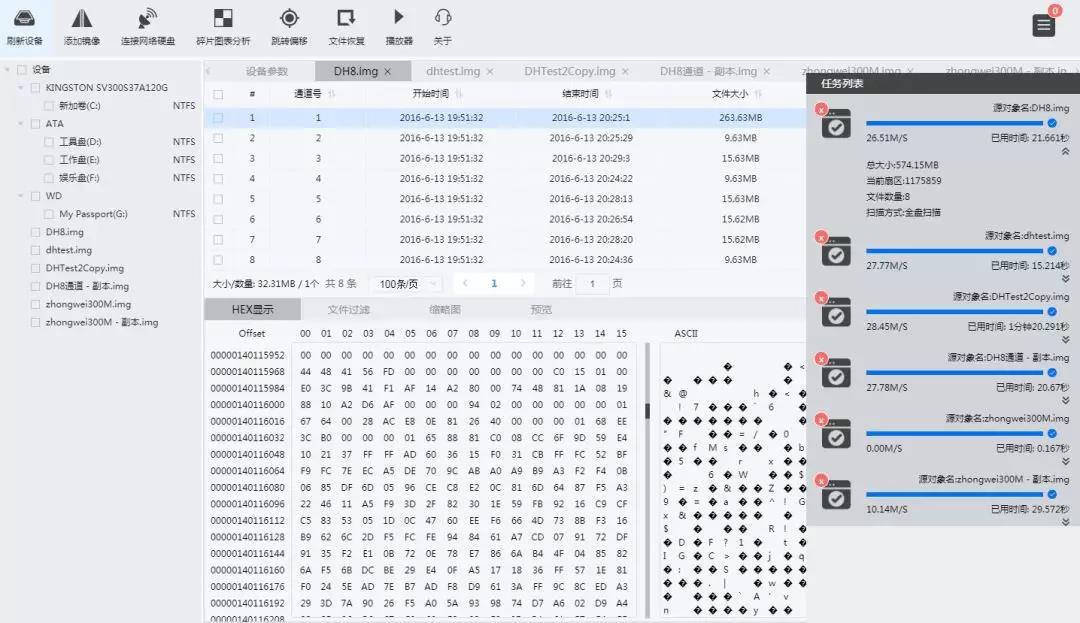Remove the DH8通道 - 副本.img task with red X

[821, 359]
